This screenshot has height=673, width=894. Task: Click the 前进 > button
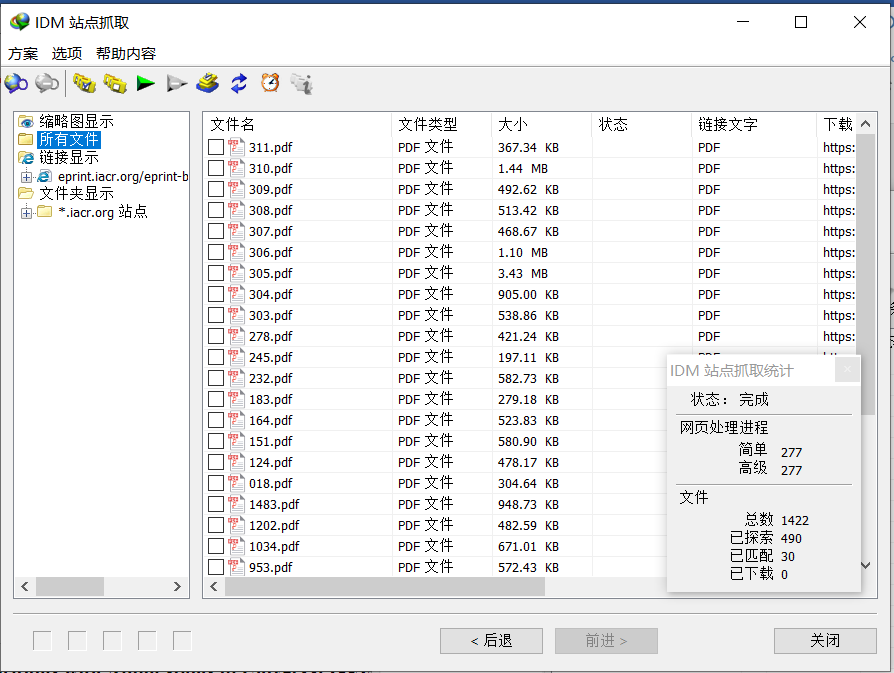[606, 641]
